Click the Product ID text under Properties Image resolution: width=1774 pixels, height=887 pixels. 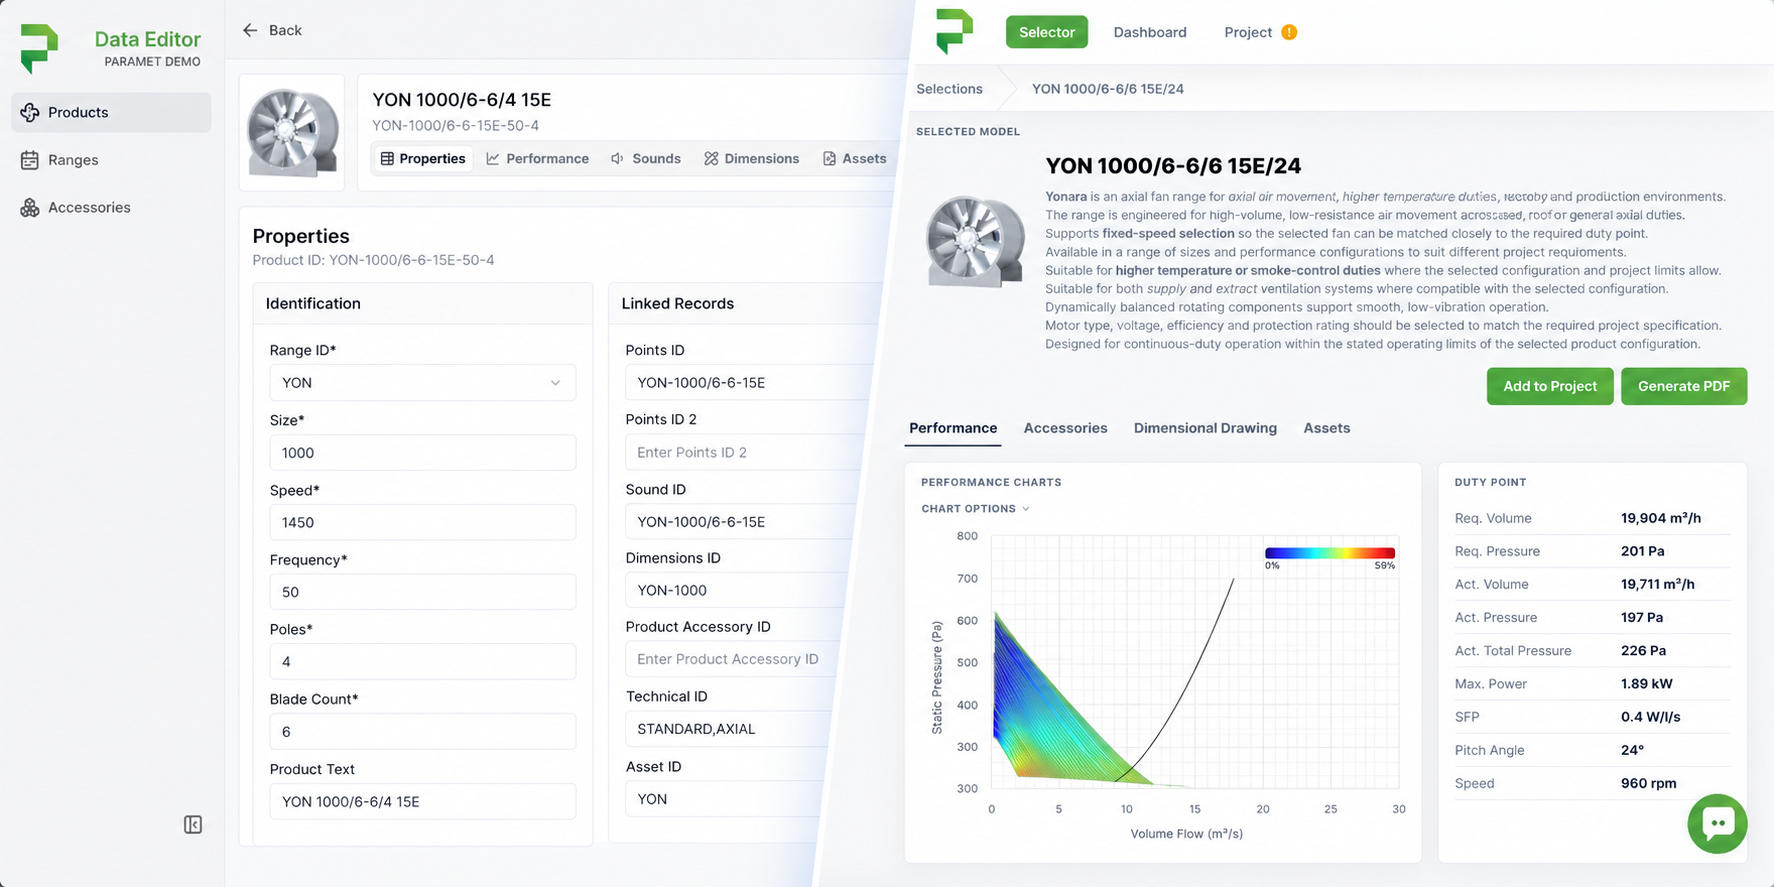point(373,260)
